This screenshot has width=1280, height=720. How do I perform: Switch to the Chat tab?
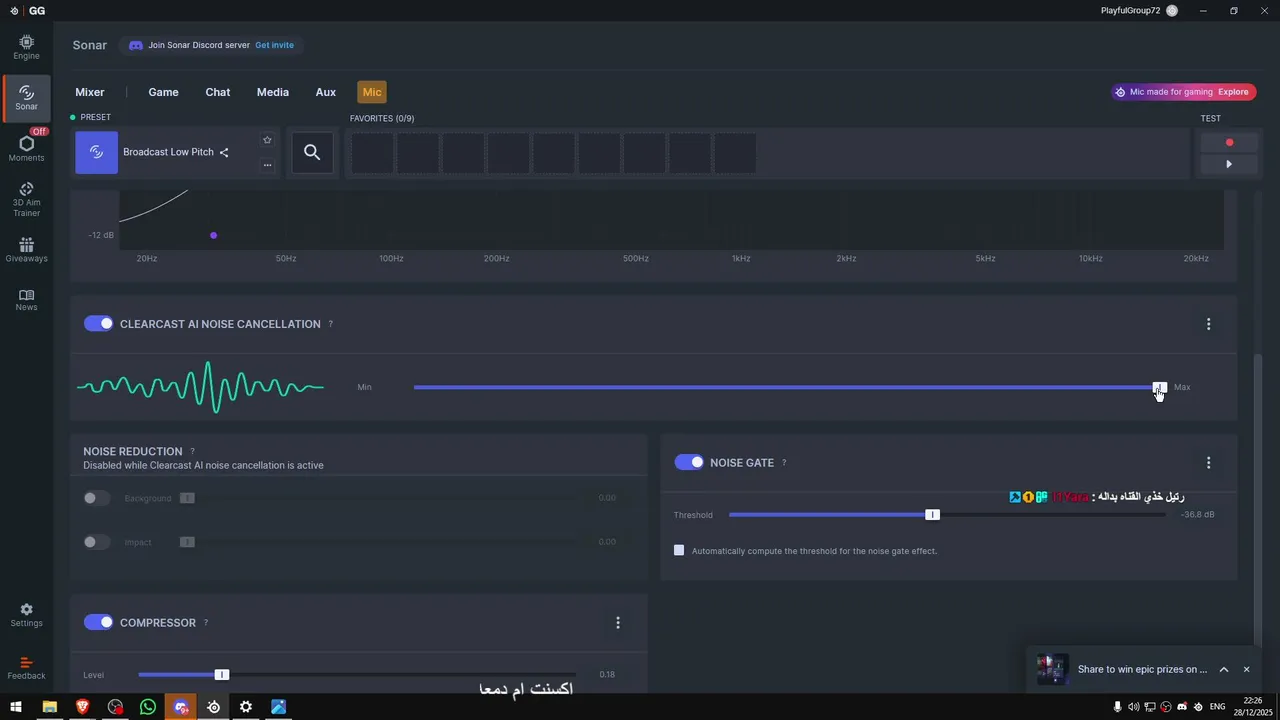pyautogui.click(x=218, y=92)
